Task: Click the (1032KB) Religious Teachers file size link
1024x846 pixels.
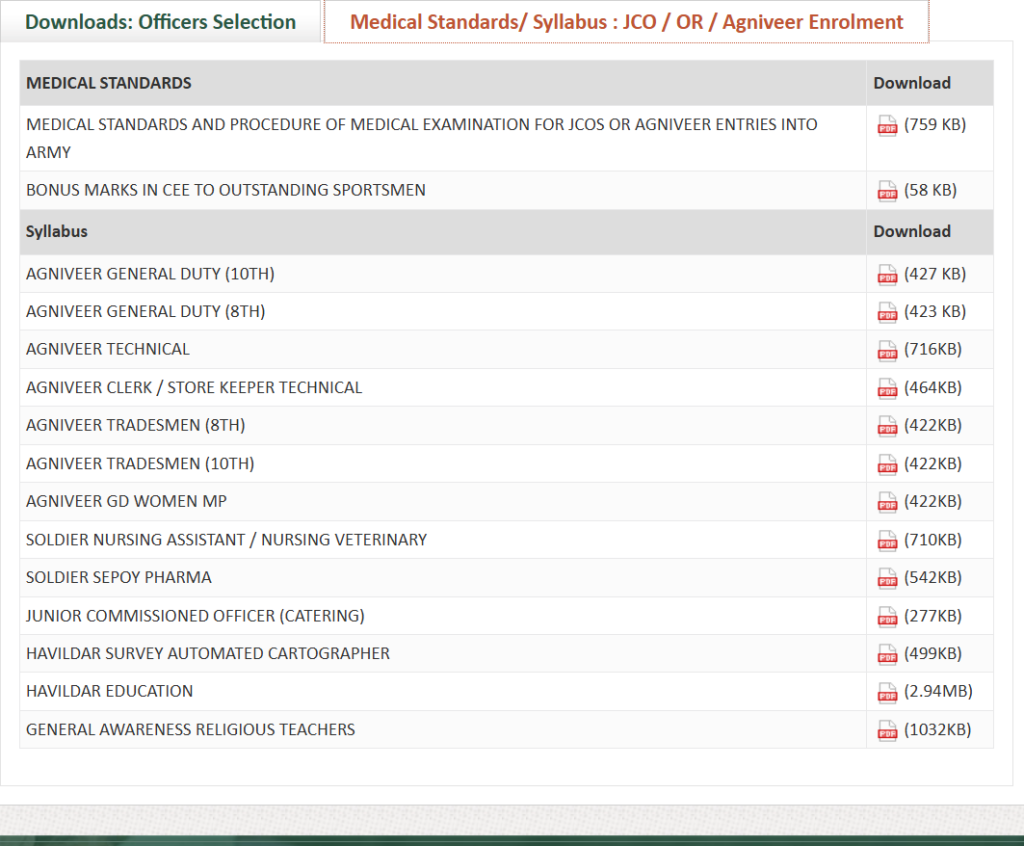Action: coord(937,730)
